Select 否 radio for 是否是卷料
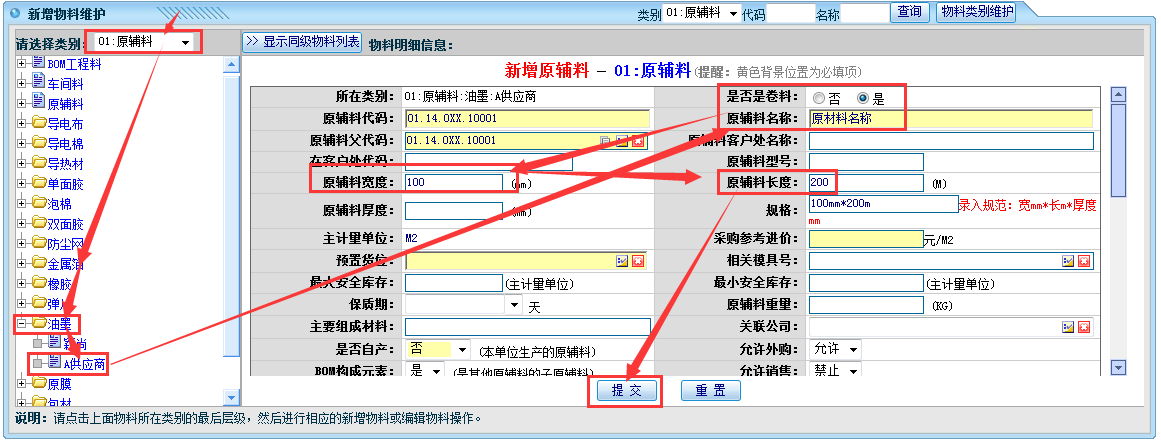 point(819,98)
